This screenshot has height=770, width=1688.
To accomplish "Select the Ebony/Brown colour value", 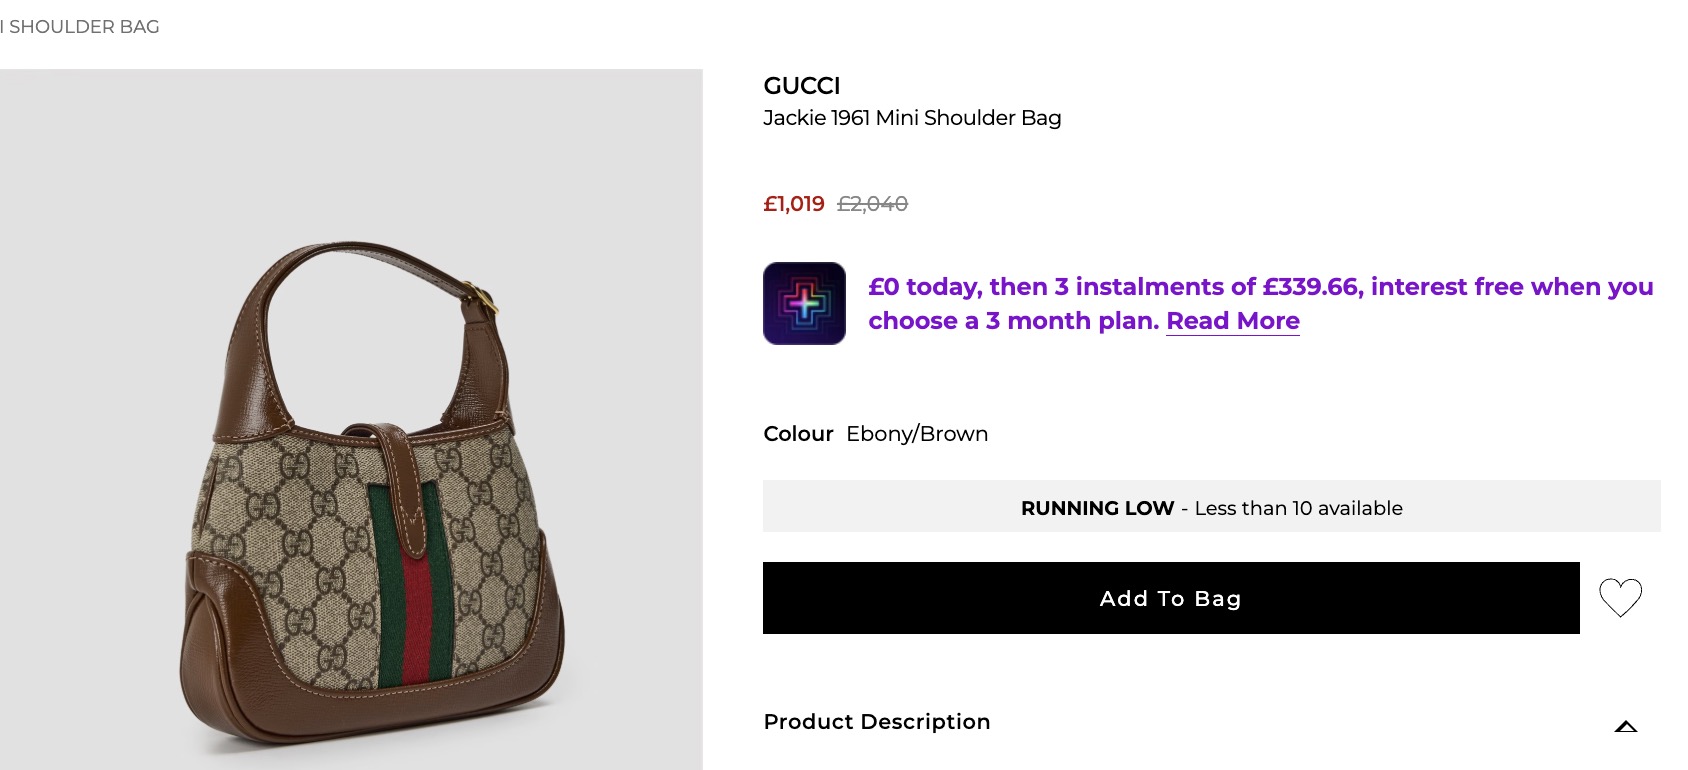I will click(916, 434).
